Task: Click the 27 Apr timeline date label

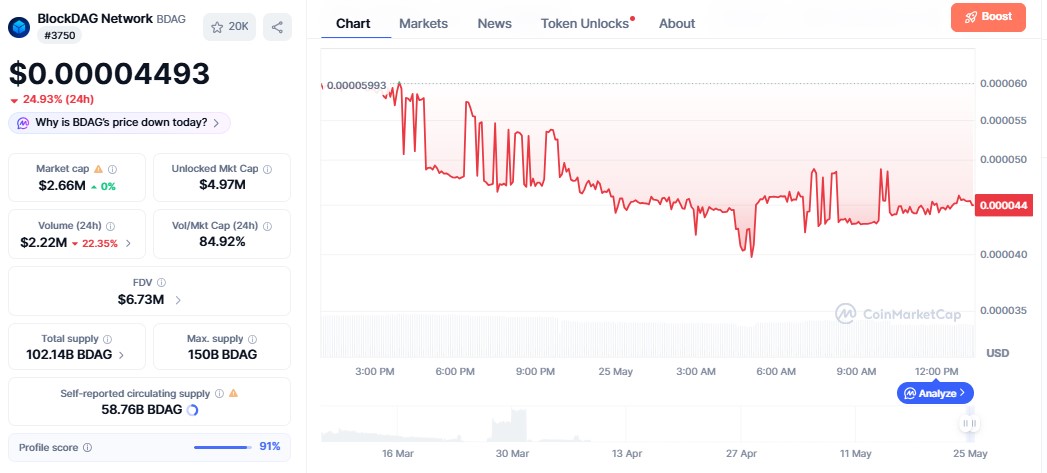Action: [741, 454]
